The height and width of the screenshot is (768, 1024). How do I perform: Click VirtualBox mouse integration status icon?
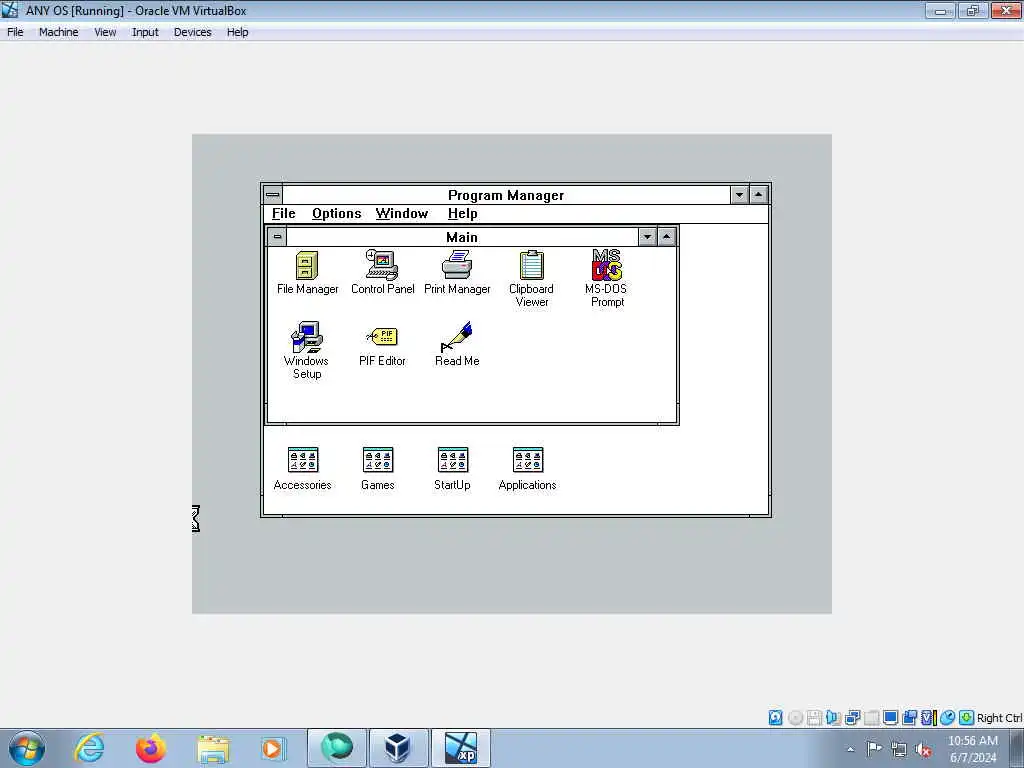[947, 718]
